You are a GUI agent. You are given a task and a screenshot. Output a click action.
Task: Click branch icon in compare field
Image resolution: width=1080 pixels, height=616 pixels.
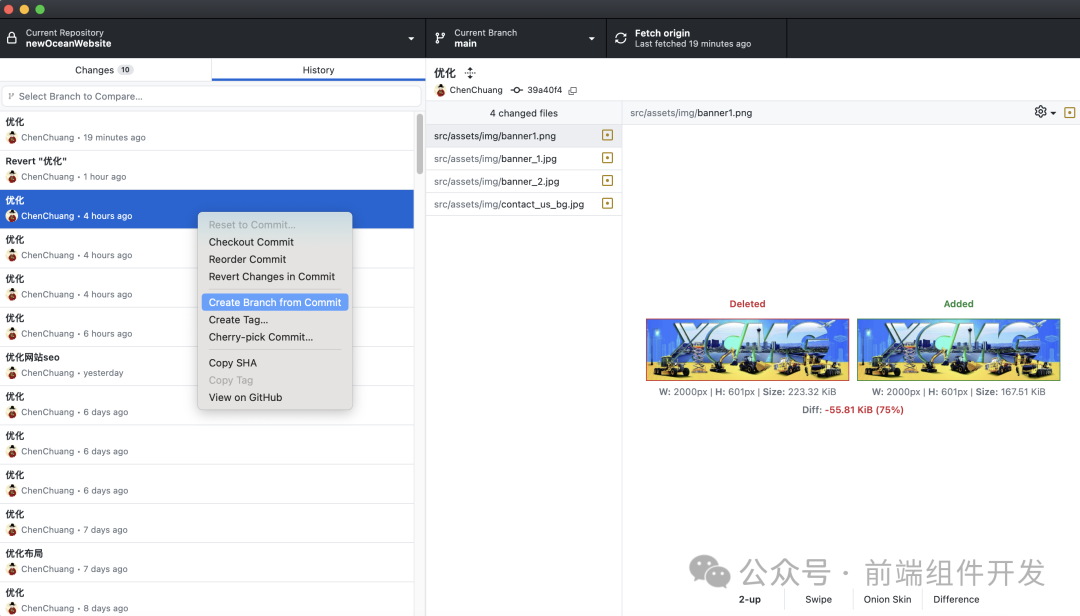11,96
